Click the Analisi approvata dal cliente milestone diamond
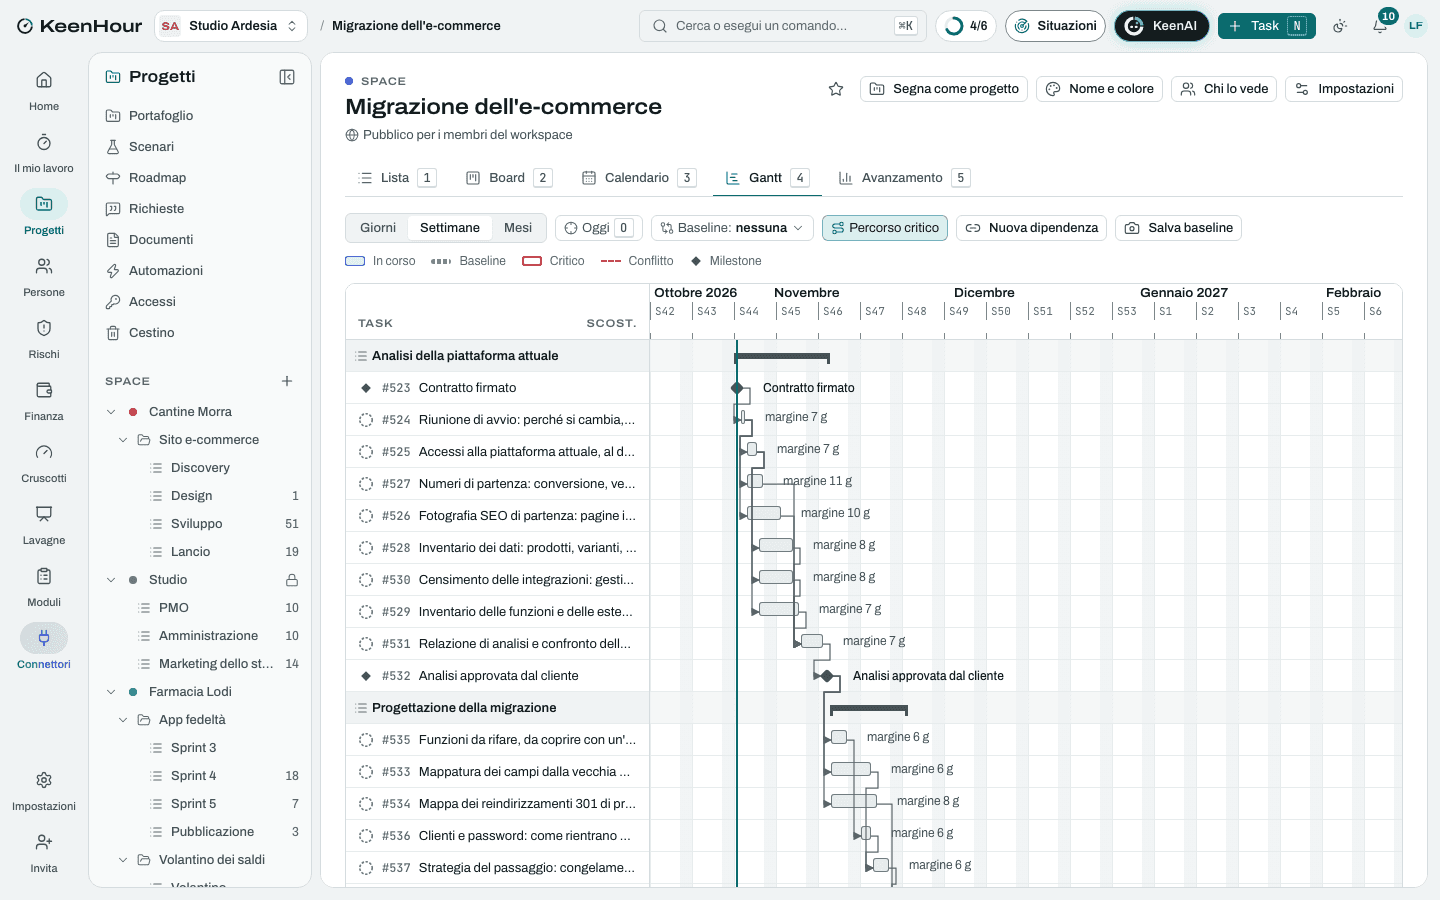The height and width of the screenshot is (900, 1440). pos(827,676)
